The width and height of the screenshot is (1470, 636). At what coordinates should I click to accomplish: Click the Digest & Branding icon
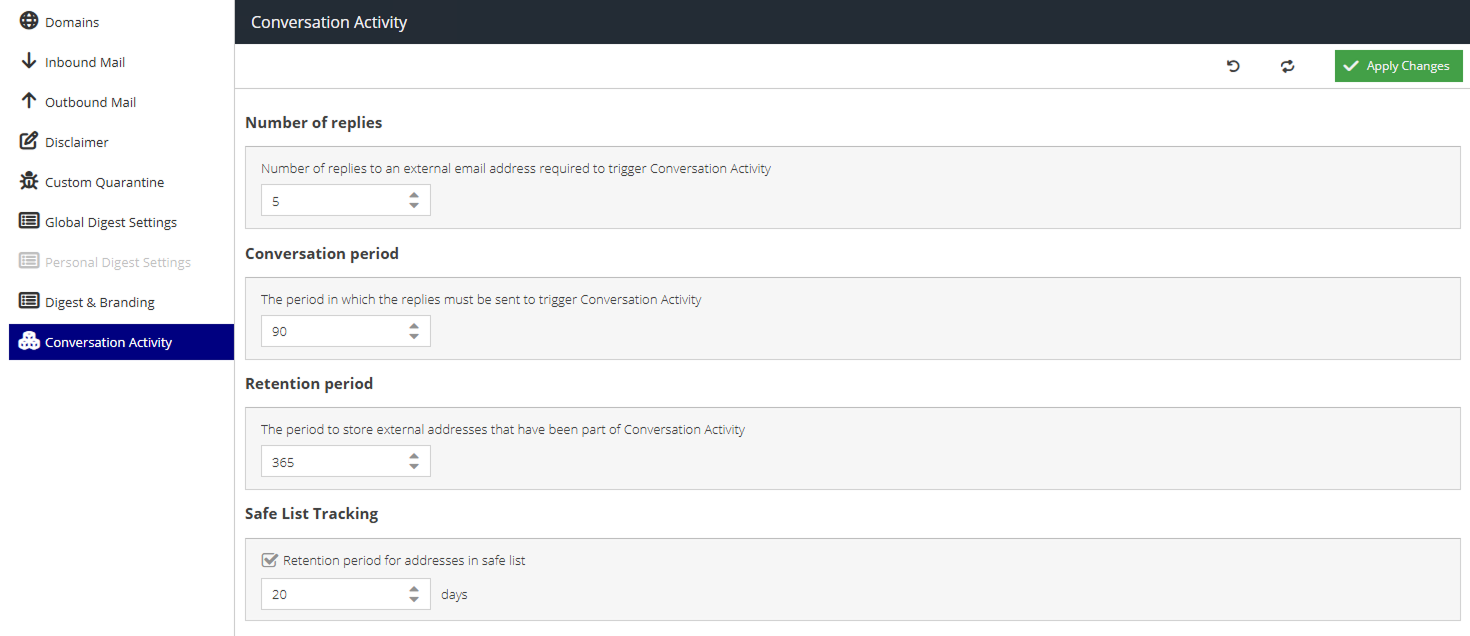point(29,301)
